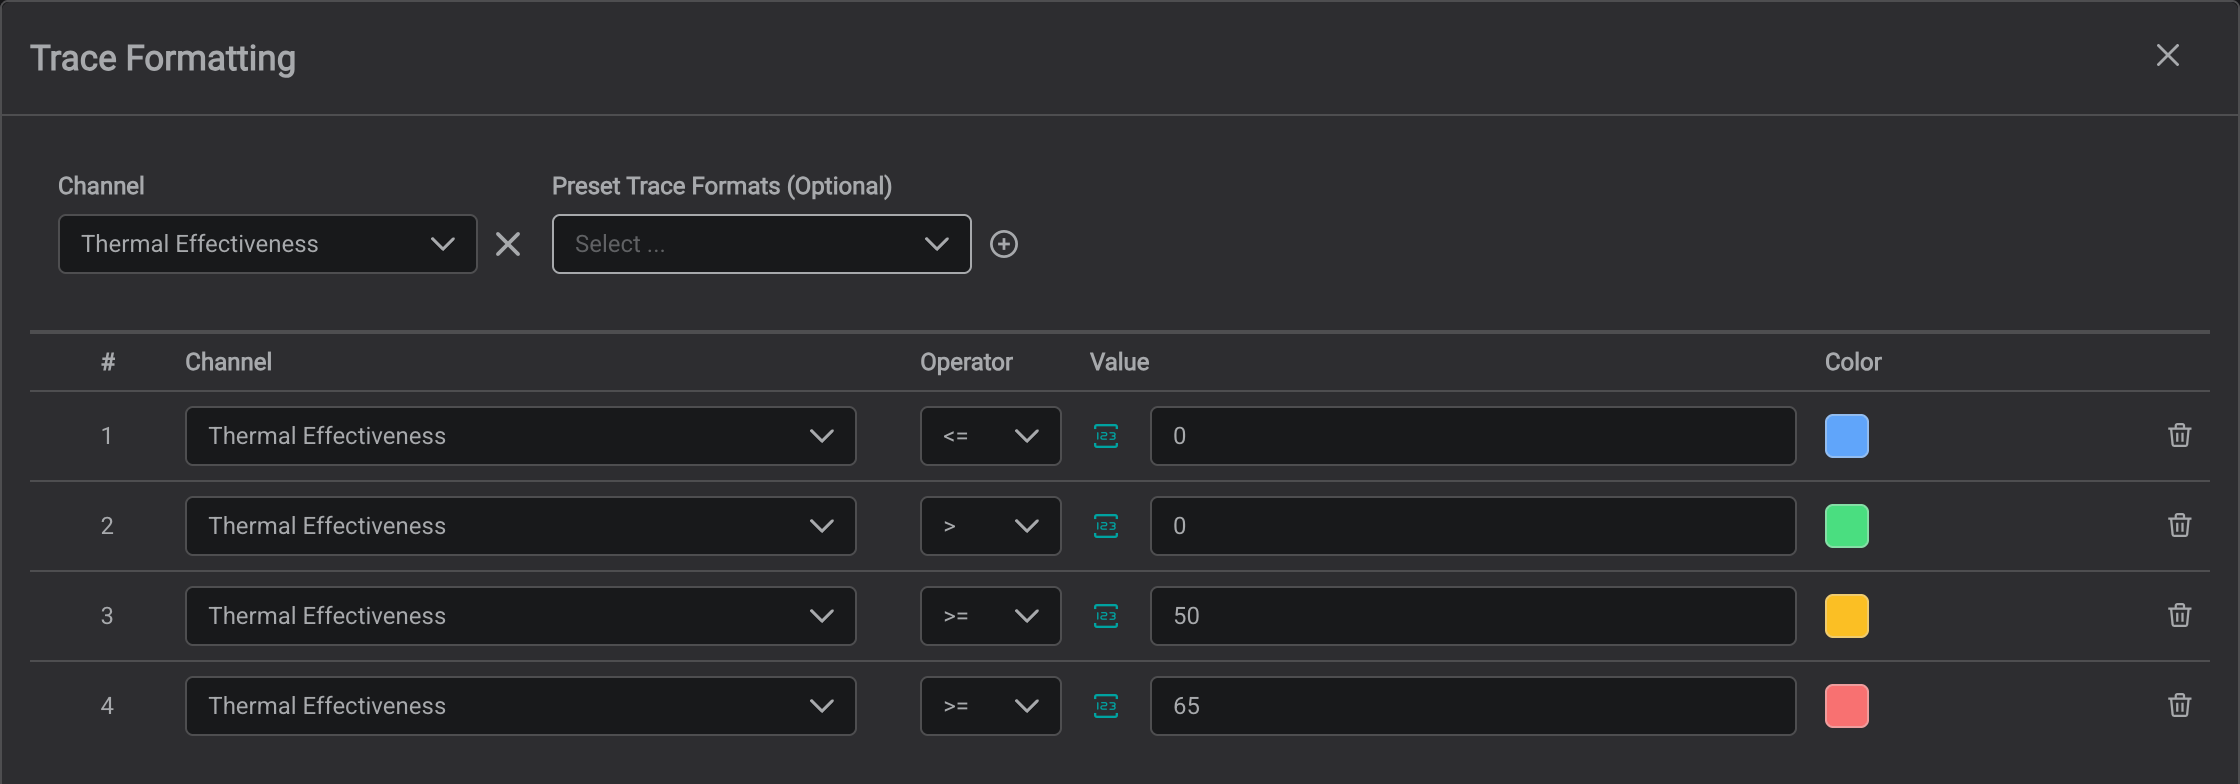Click the Preset Trace Formats (Optional) label
Viewport: 2240px width, 784px height.
pyautogui.click(x=722, y=186)
